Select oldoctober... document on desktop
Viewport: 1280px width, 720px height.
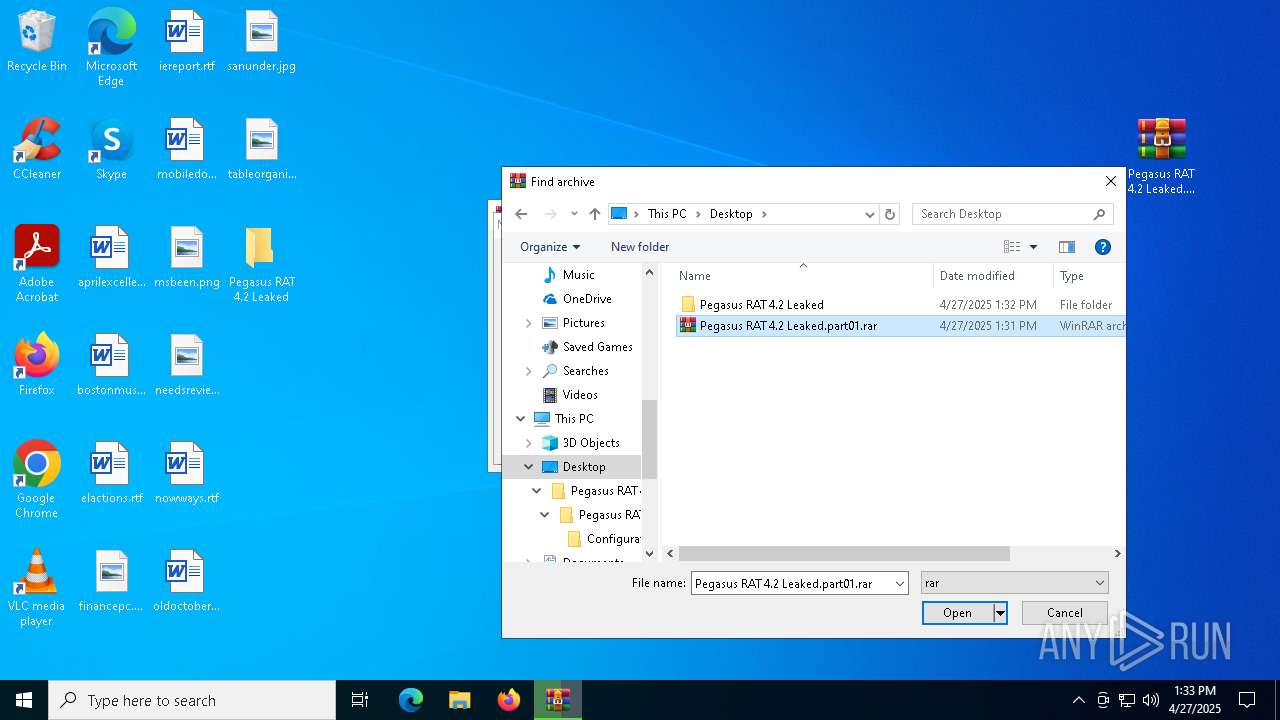(186, 582)
